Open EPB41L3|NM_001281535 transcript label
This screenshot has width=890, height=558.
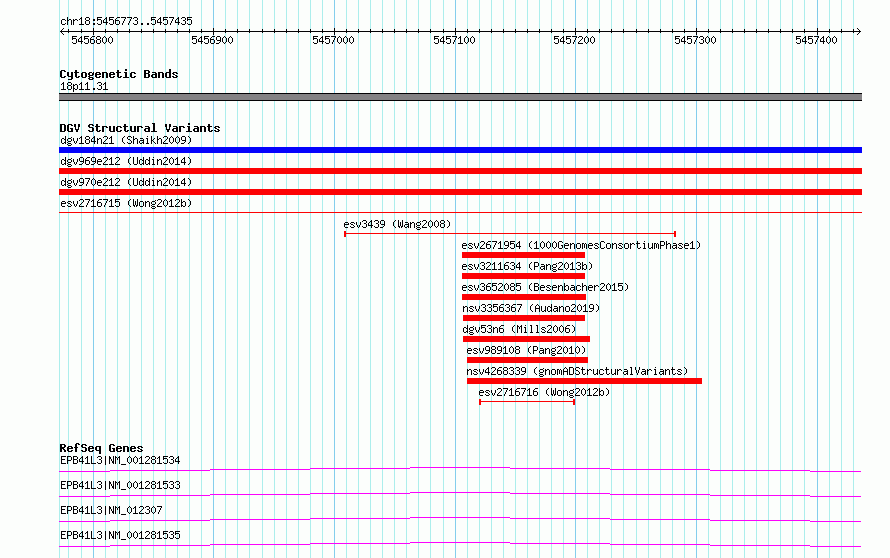click(120, 535)
